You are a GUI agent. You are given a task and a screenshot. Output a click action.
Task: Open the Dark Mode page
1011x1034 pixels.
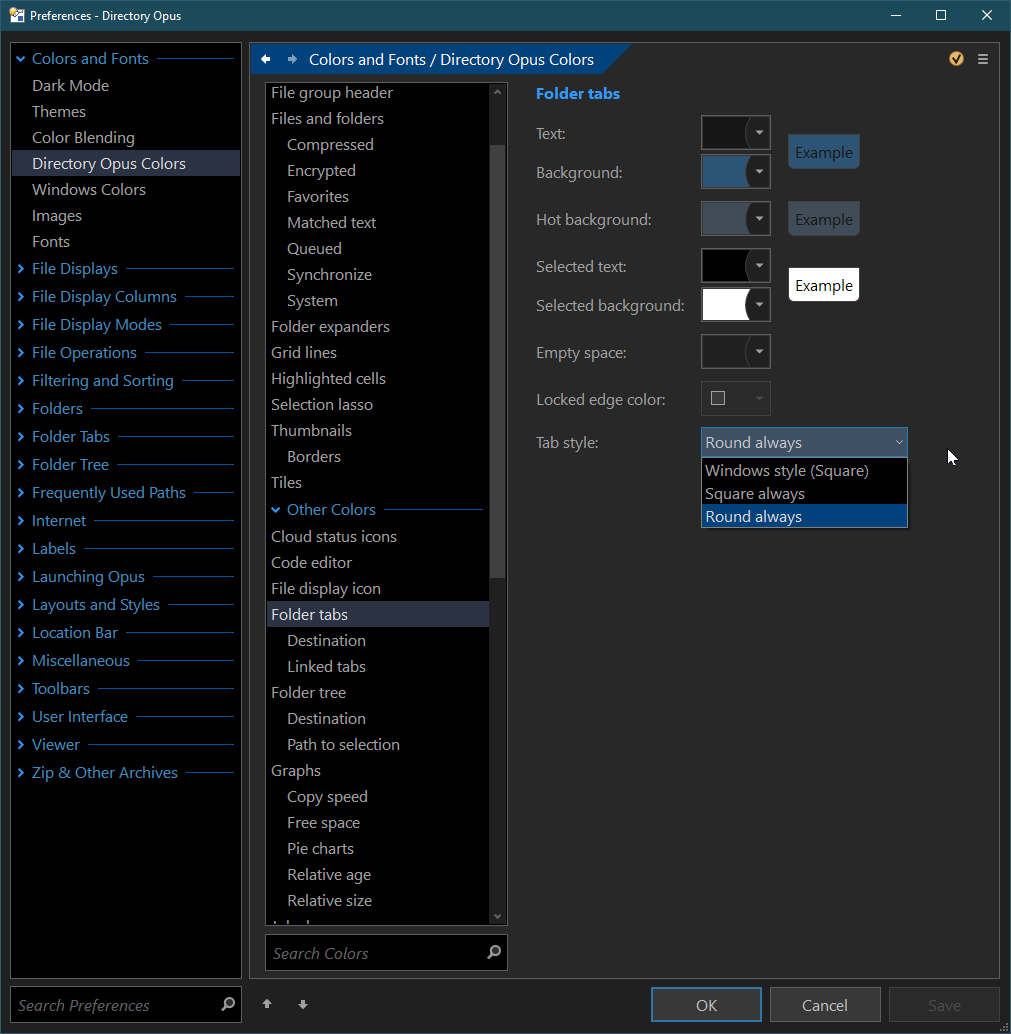pyautogui.click(x=71, y=86)
